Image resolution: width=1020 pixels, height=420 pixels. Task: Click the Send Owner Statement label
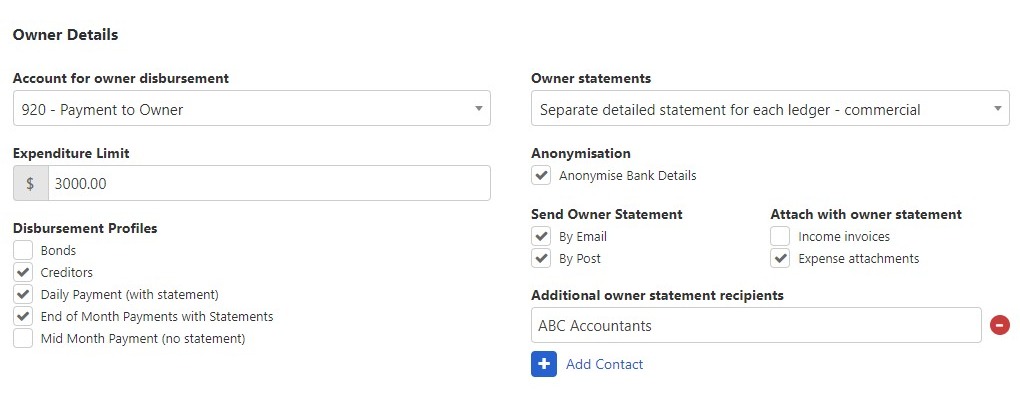point(607,215)
